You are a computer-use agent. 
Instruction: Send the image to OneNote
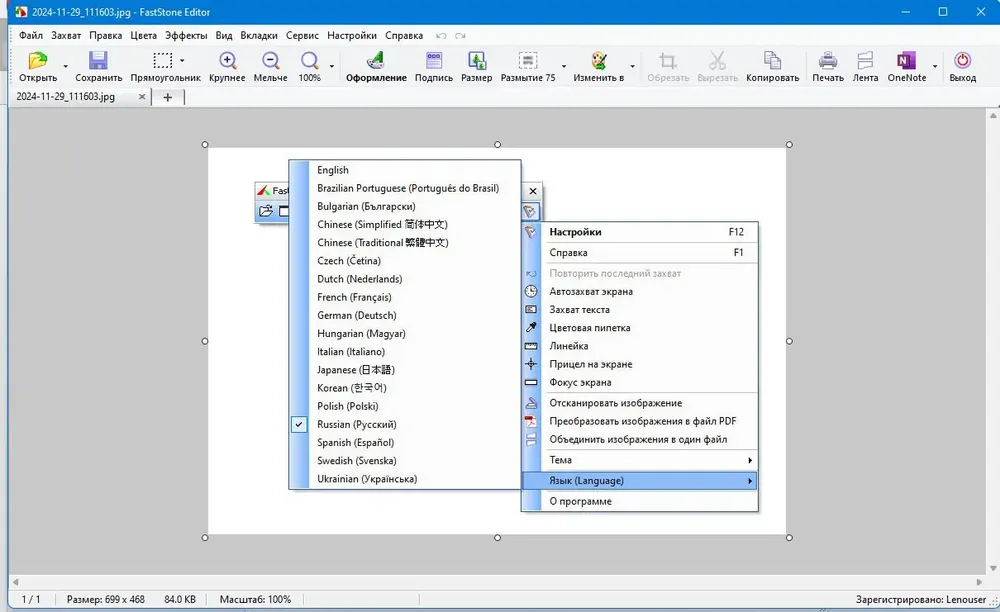point(906,61)
